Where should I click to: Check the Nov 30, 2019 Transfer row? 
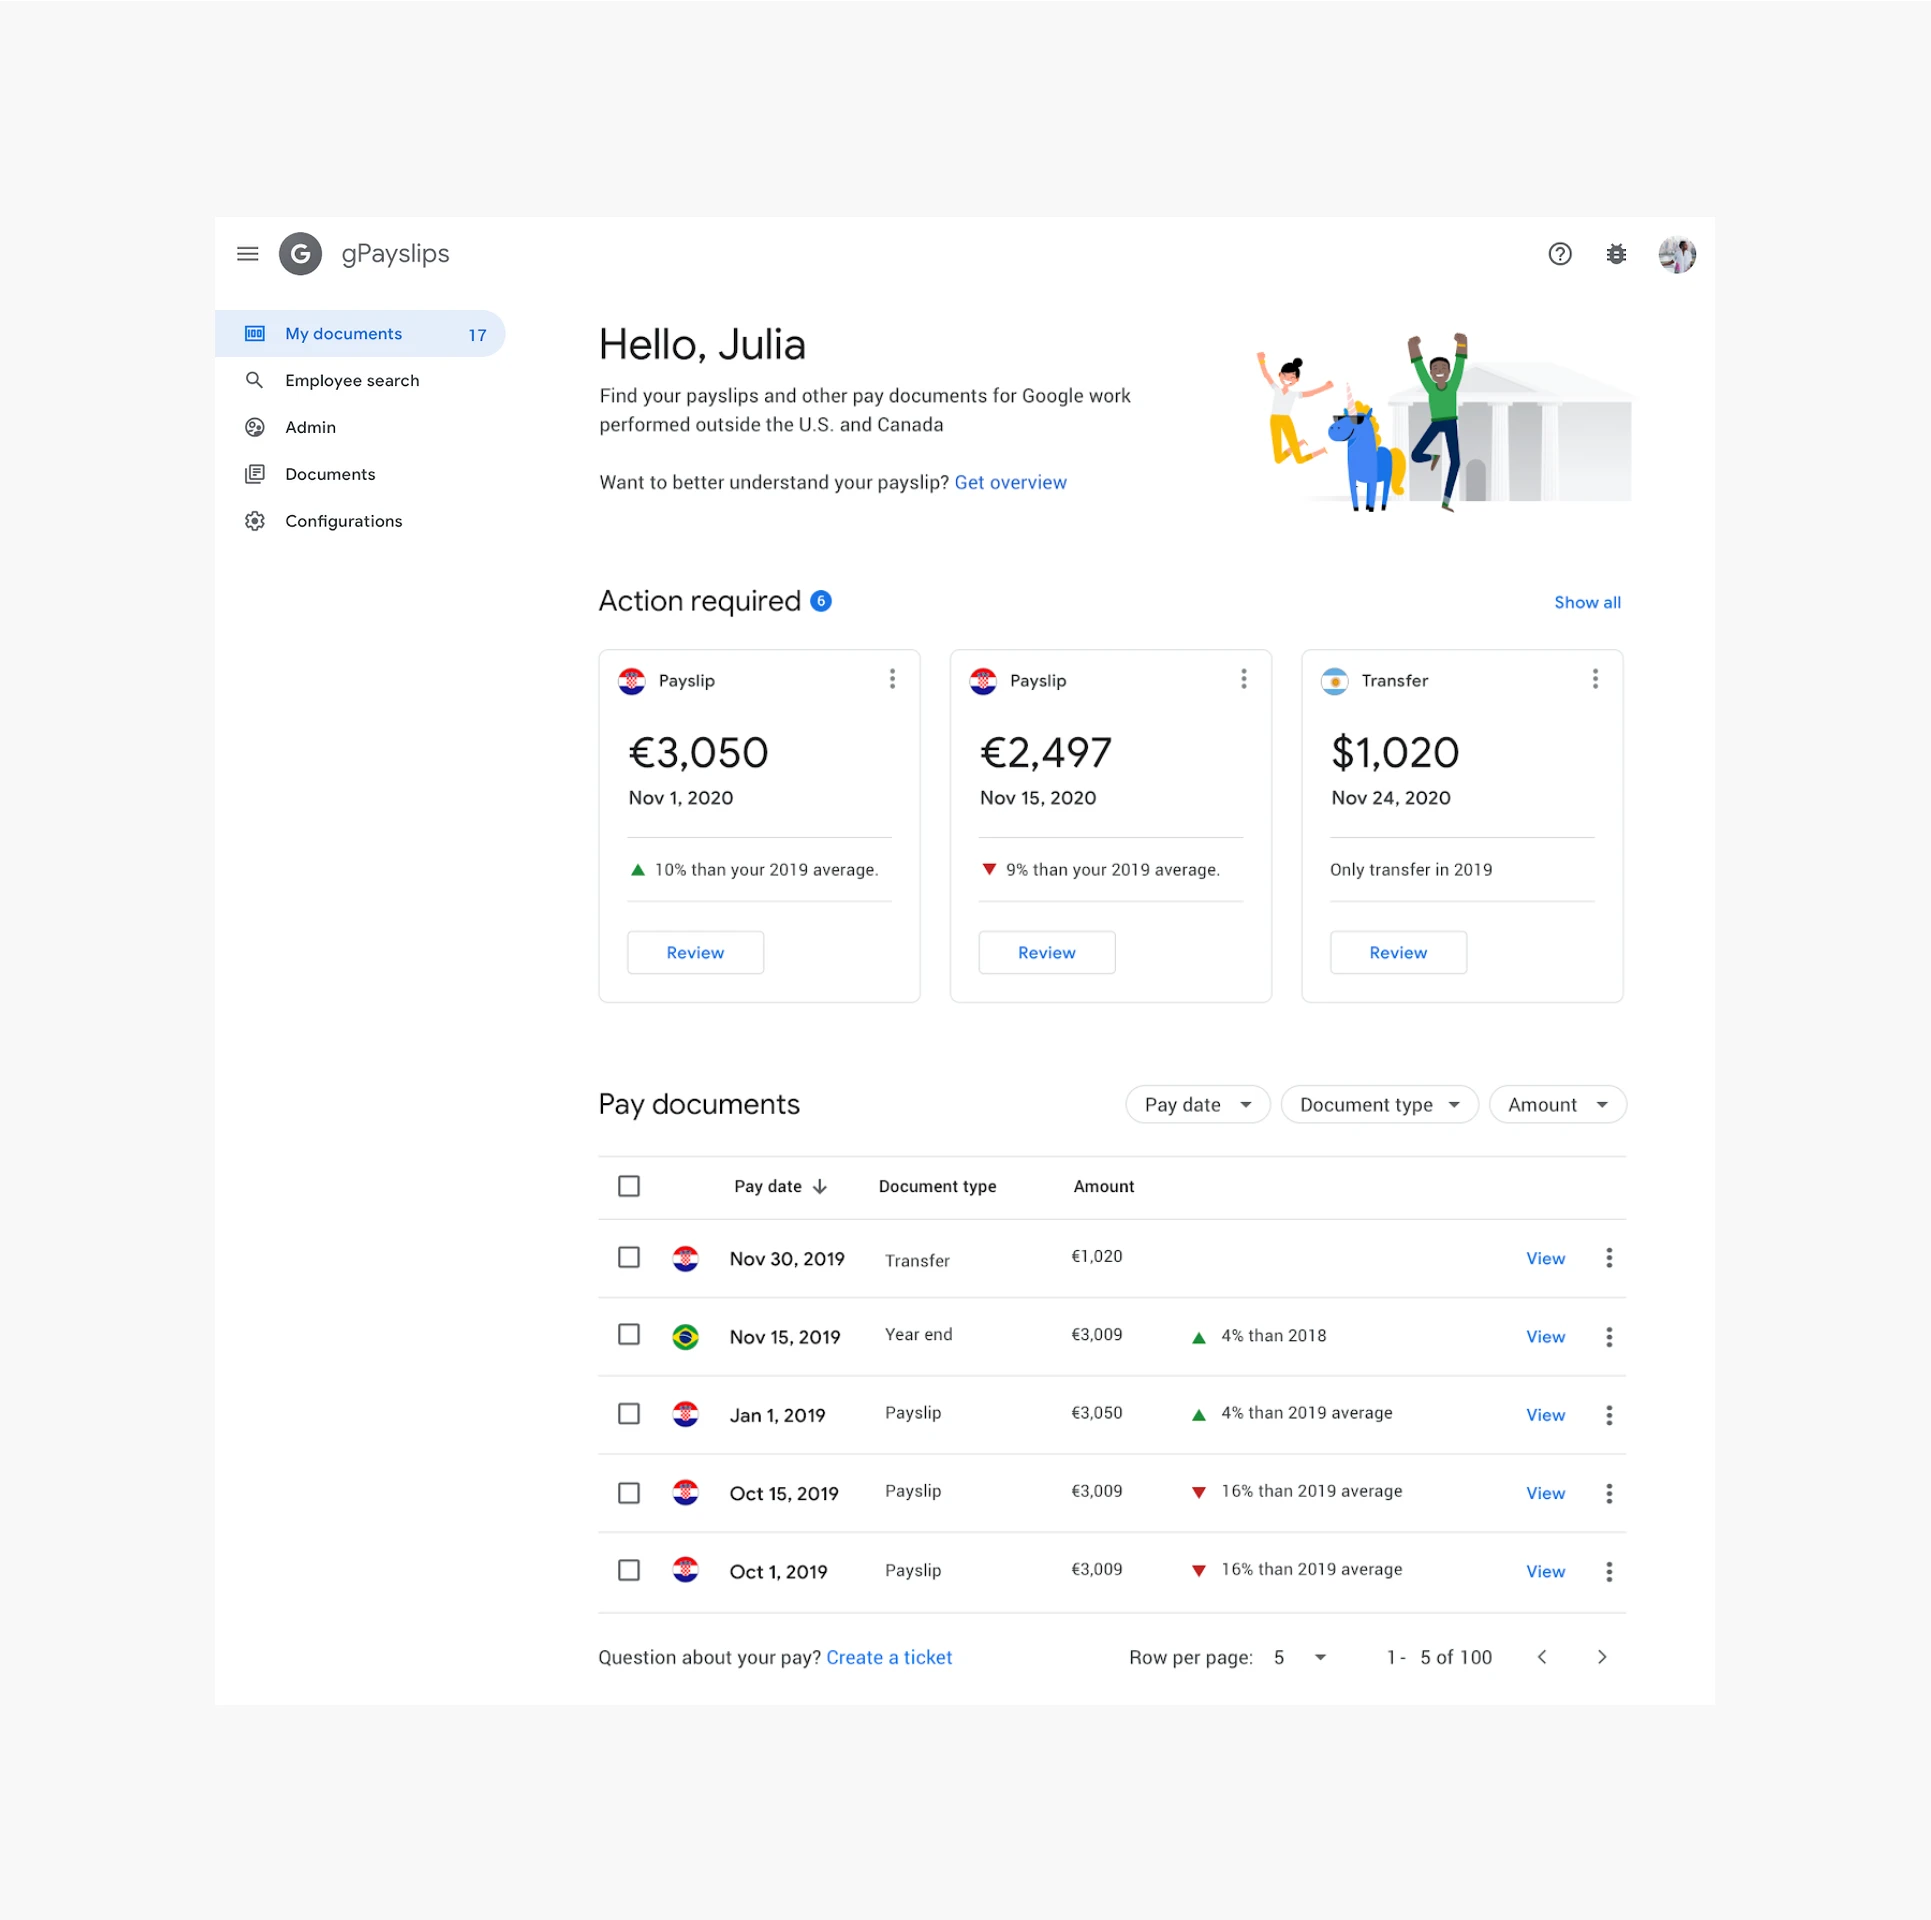pos(628,1257)
